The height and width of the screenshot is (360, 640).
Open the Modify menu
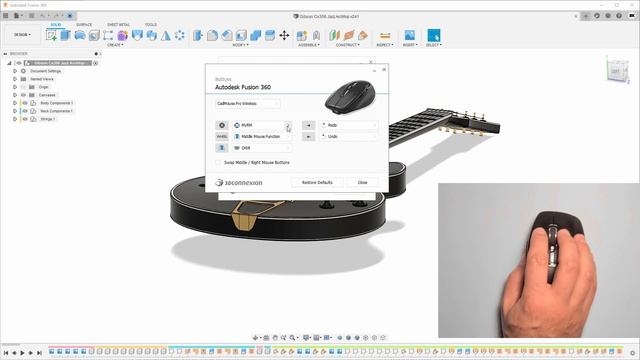240,45
